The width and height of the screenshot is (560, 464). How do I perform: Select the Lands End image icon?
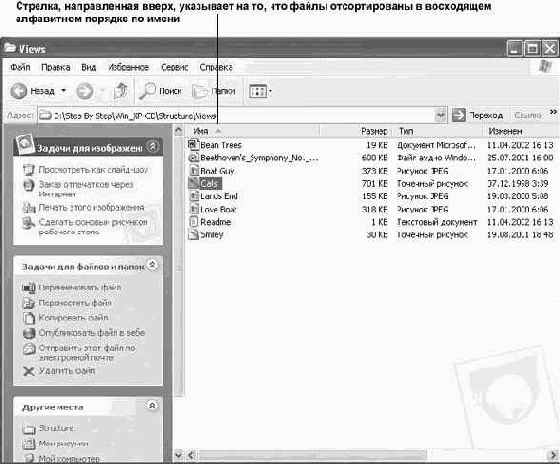193,196
